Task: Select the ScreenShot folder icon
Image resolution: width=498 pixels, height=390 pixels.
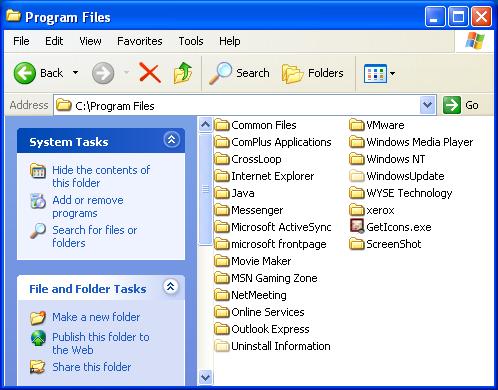Action: tap(357, 244)
